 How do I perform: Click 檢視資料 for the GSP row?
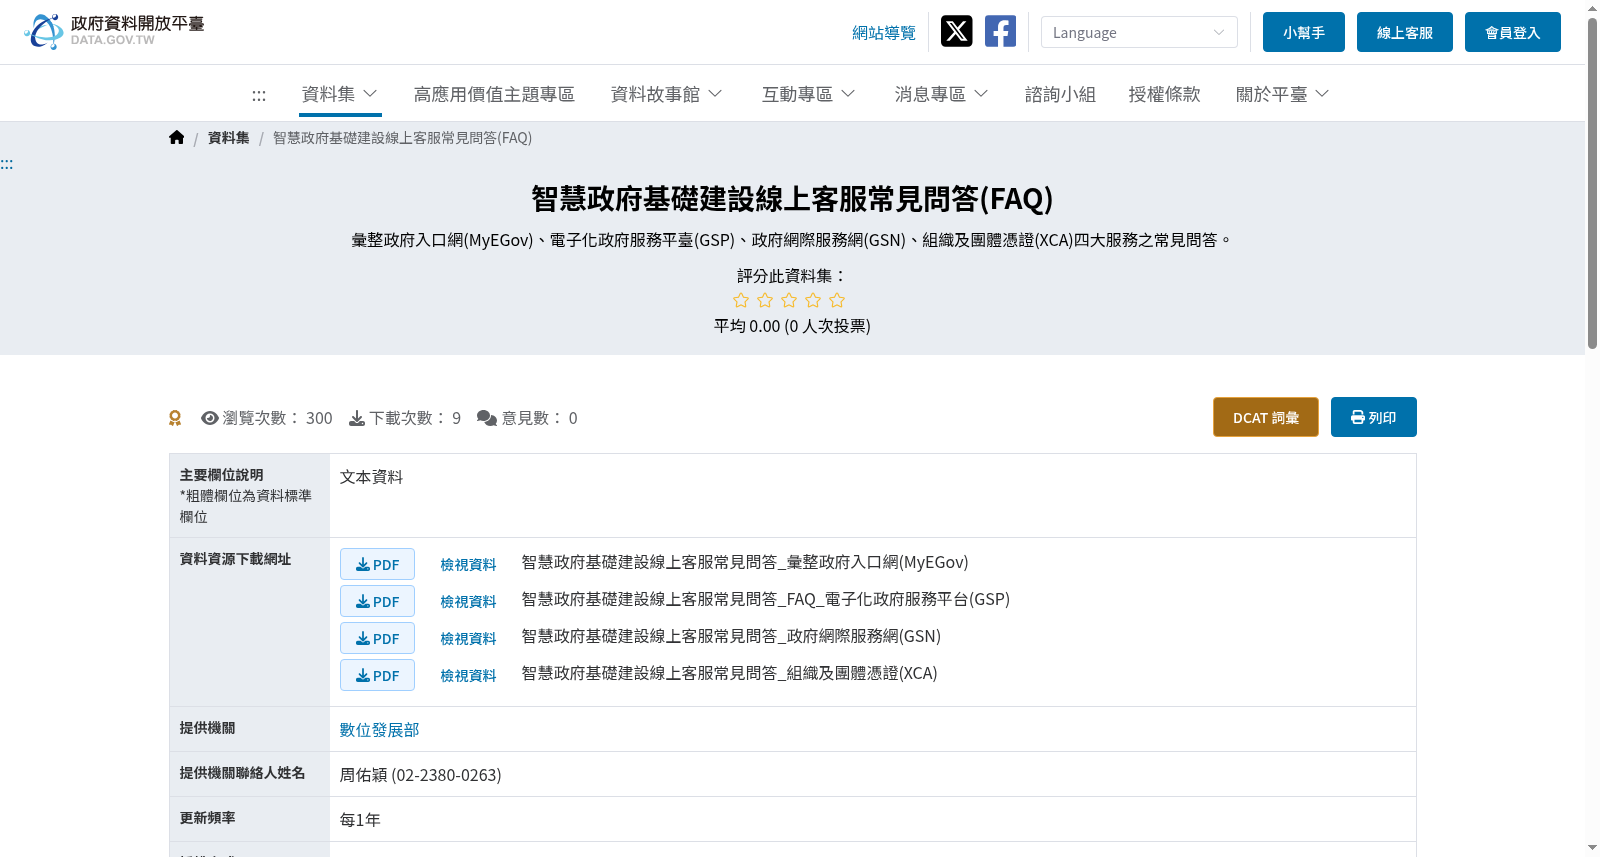point(468,602)
